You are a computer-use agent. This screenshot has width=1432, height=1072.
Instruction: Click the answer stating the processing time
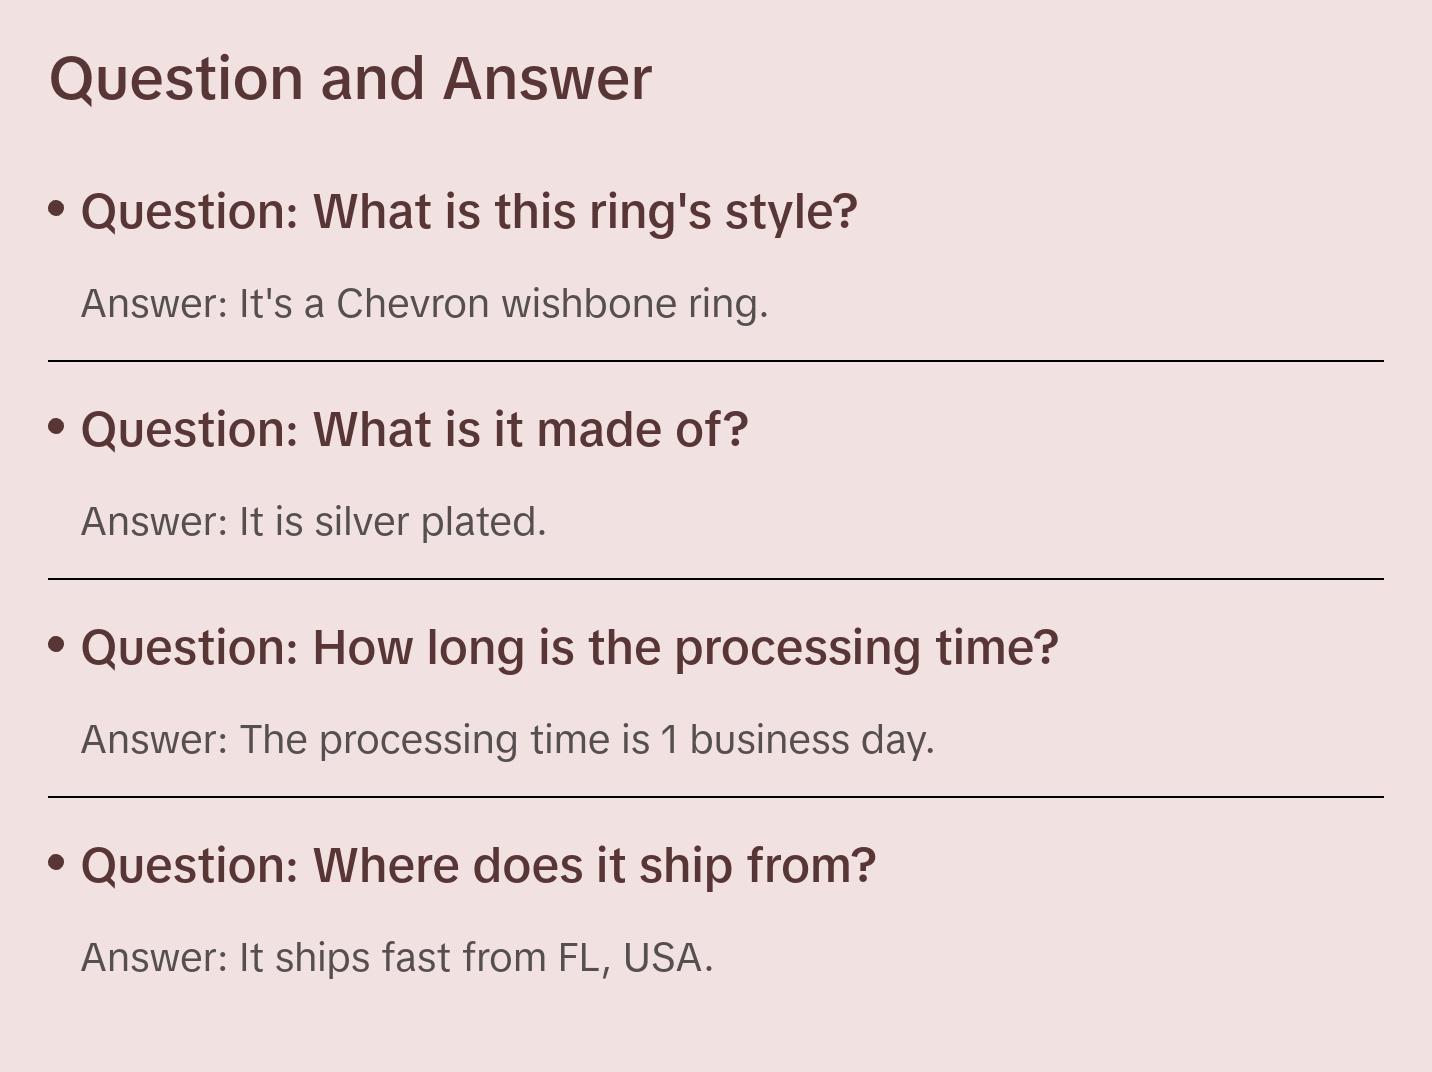click(507, 740)
